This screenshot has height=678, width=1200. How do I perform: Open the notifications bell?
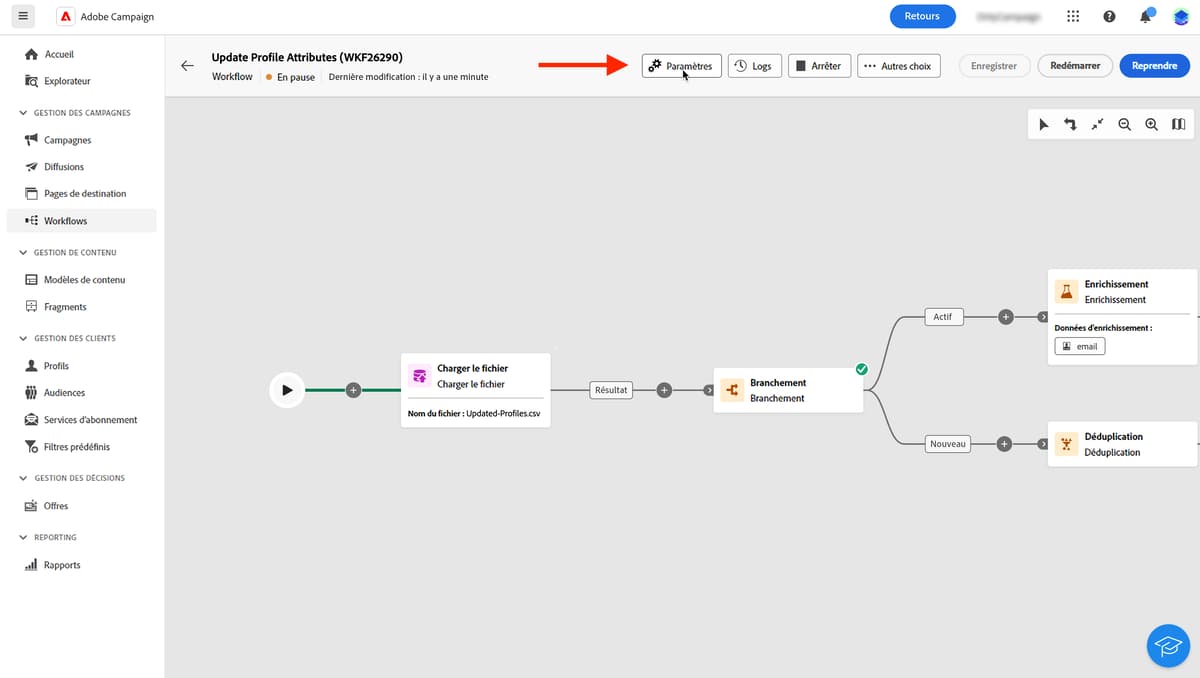pos(1144,16)
